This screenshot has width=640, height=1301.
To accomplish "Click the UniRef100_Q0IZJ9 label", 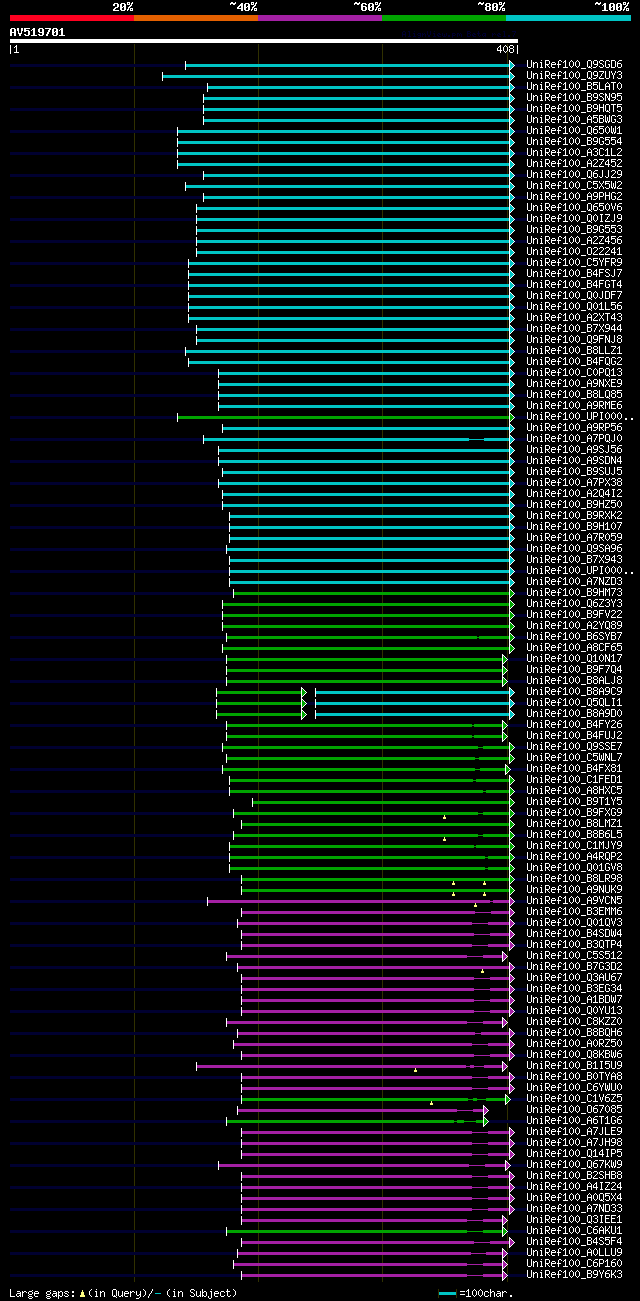I will tap(574, 219).
